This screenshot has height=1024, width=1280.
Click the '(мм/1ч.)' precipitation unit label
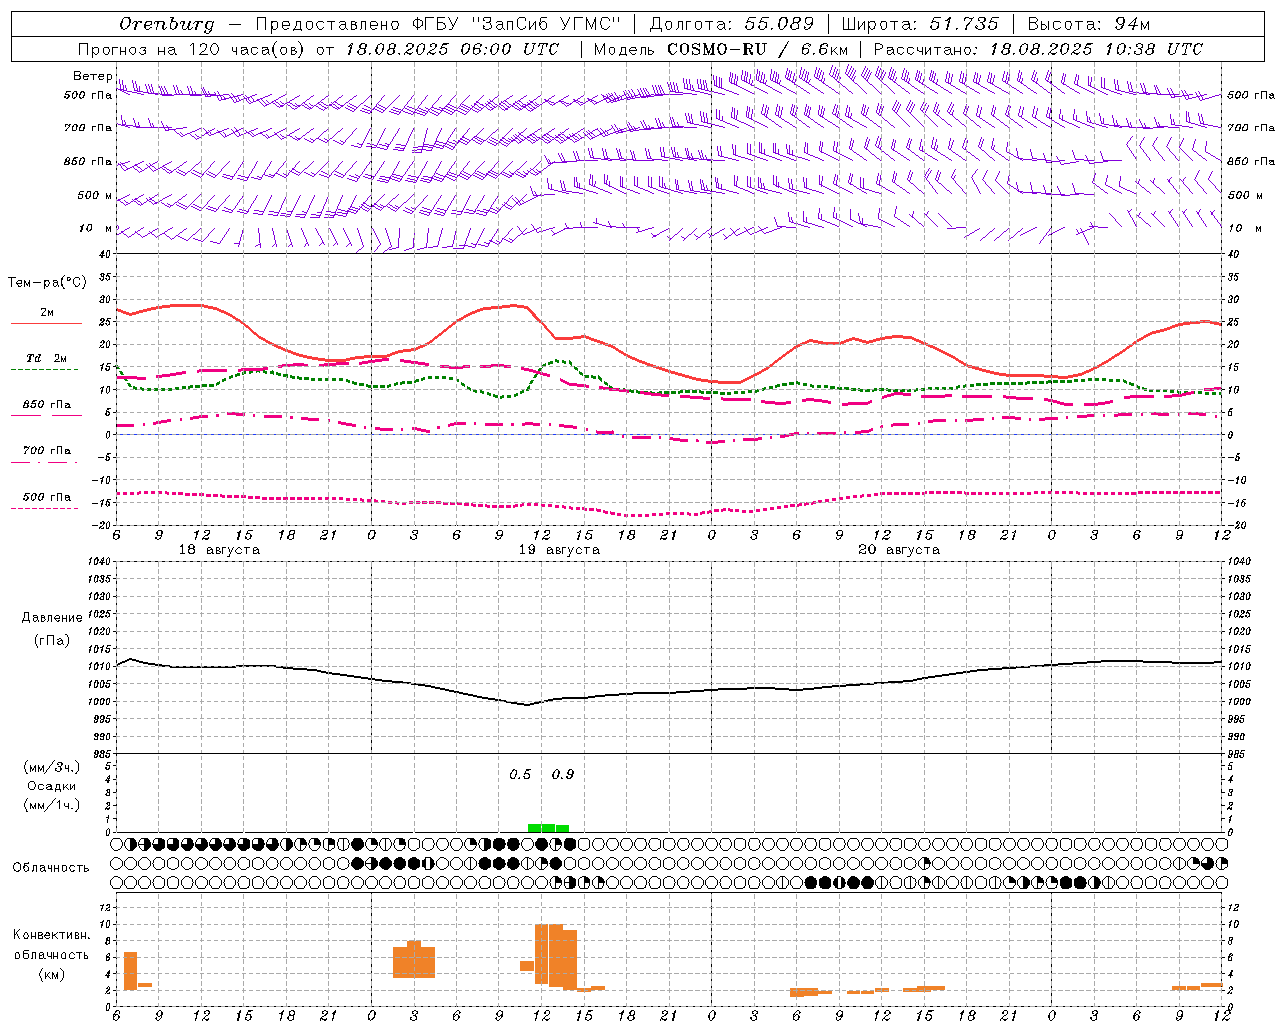point(52,805)
